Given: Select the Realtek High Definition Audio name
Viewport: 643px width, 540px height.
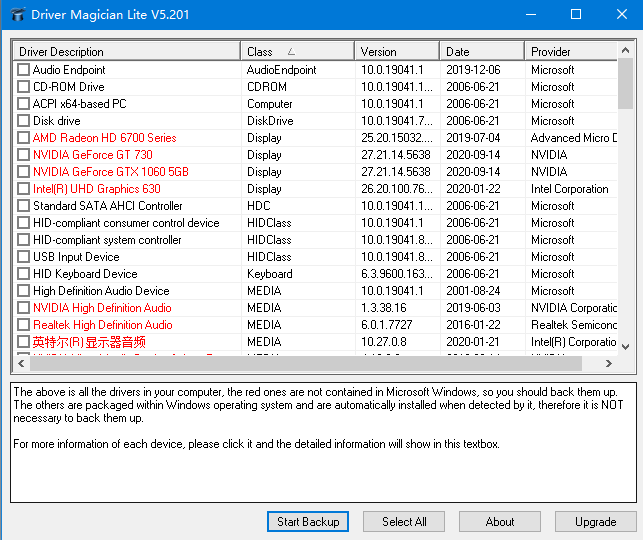Looking at the screenshot, I should coord(103,325).
